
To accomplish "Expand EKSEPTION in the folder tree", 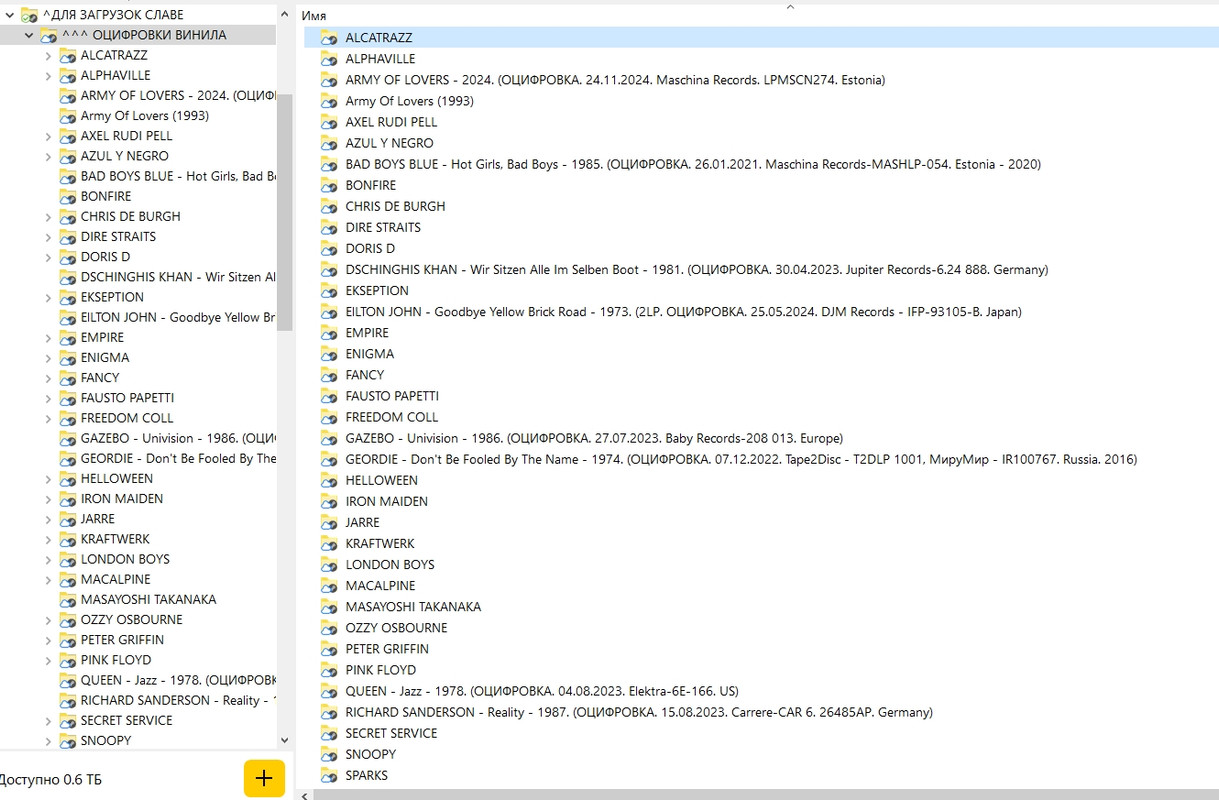I will 48,297.
